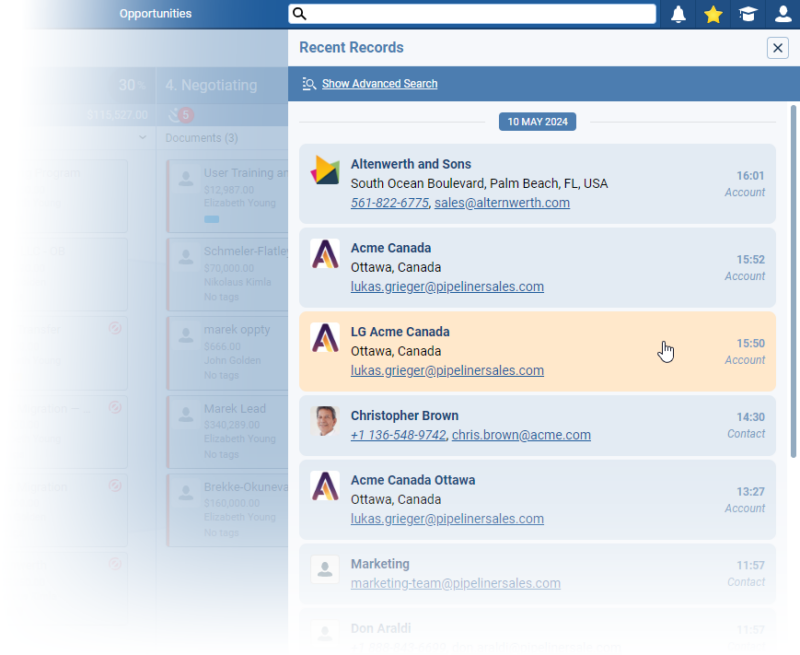Expand the Documents (3) column dropdown
800x655 pixels.
pos(202,138)
